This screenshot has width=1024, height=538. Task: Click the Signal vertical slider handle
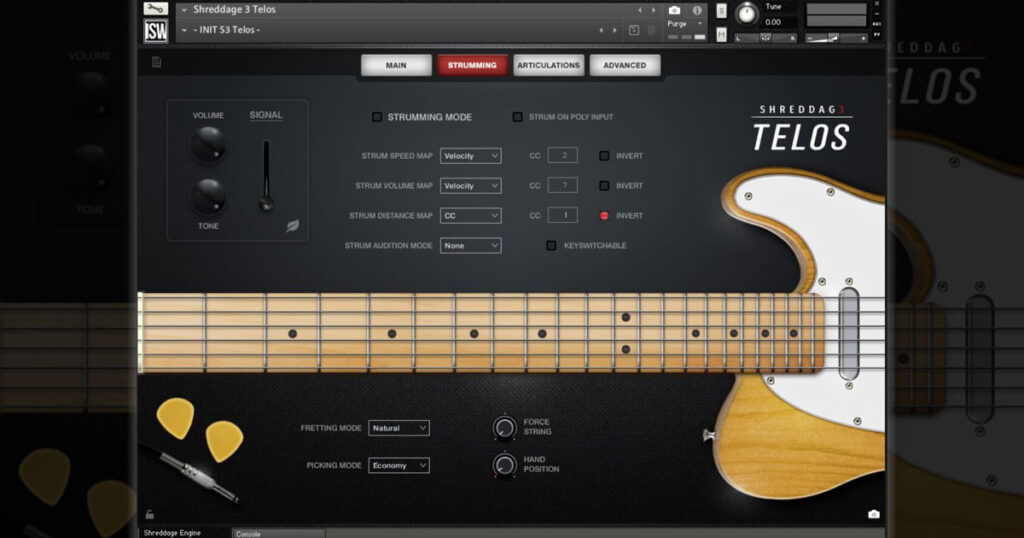coord(266,203)
